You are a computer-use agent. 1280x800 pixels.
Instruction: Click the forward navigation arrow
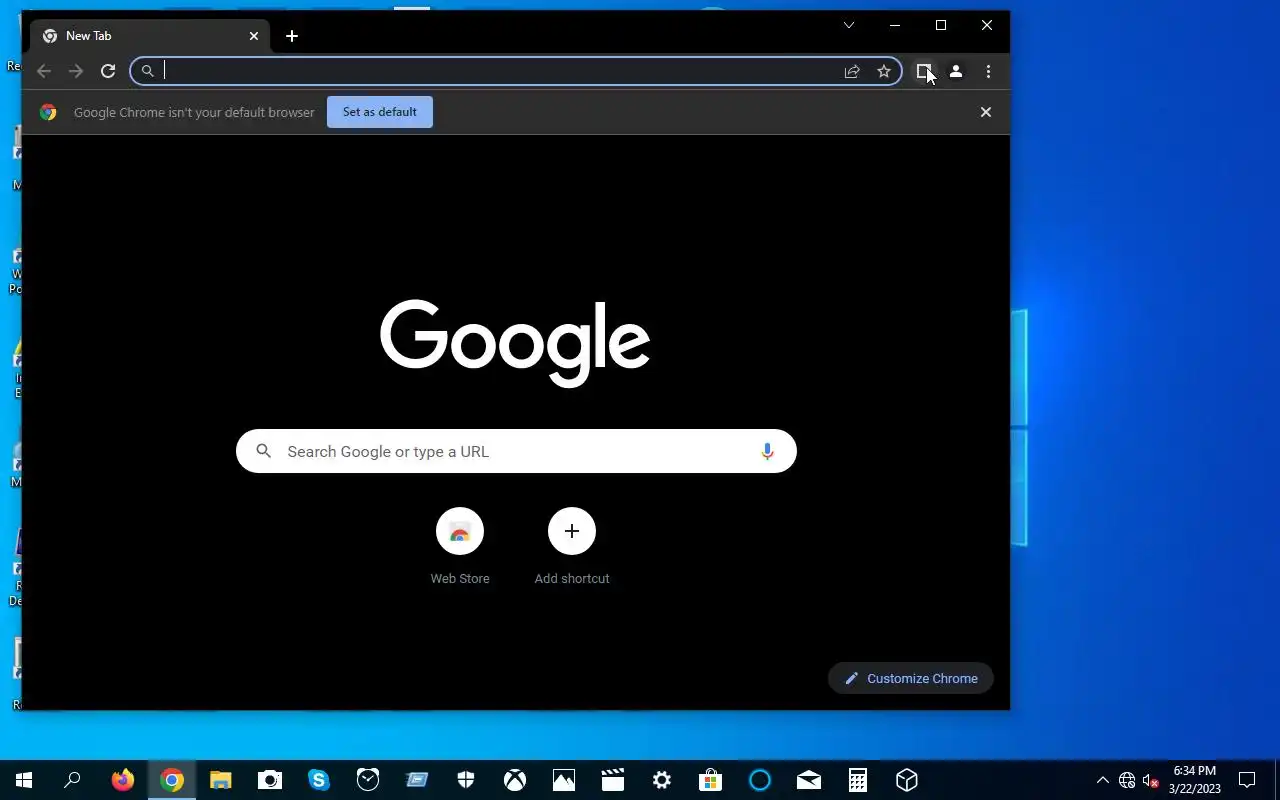tap(76, 71)
